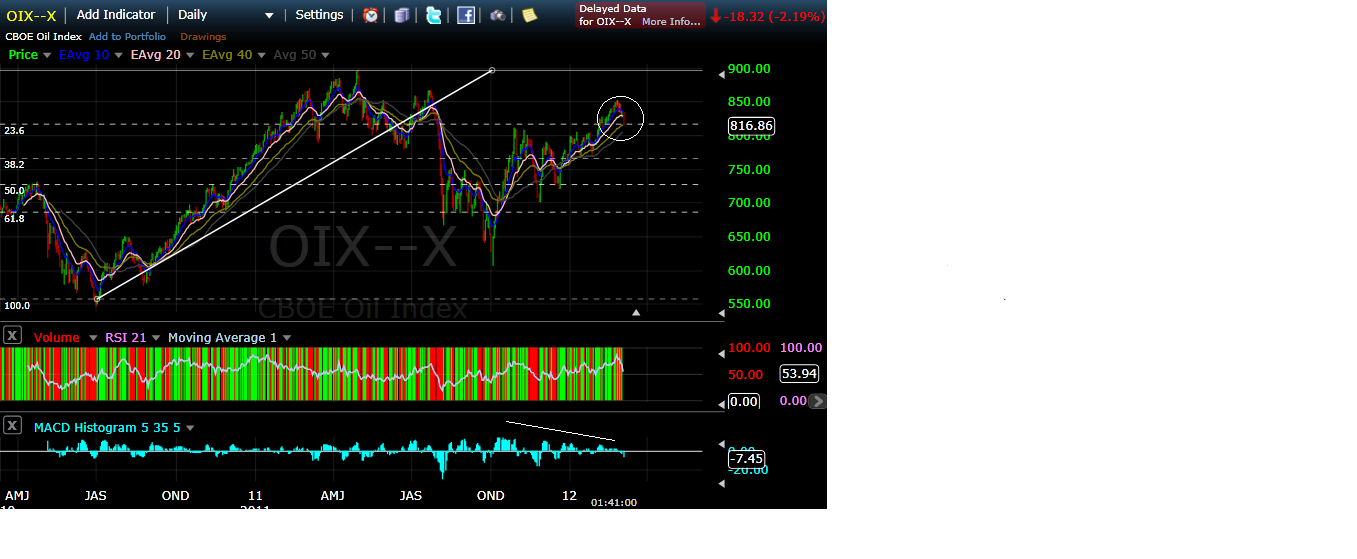1357x559 pixels.
Task: Click the red down-arrow next to -18.32
Action: pos(716,17)
